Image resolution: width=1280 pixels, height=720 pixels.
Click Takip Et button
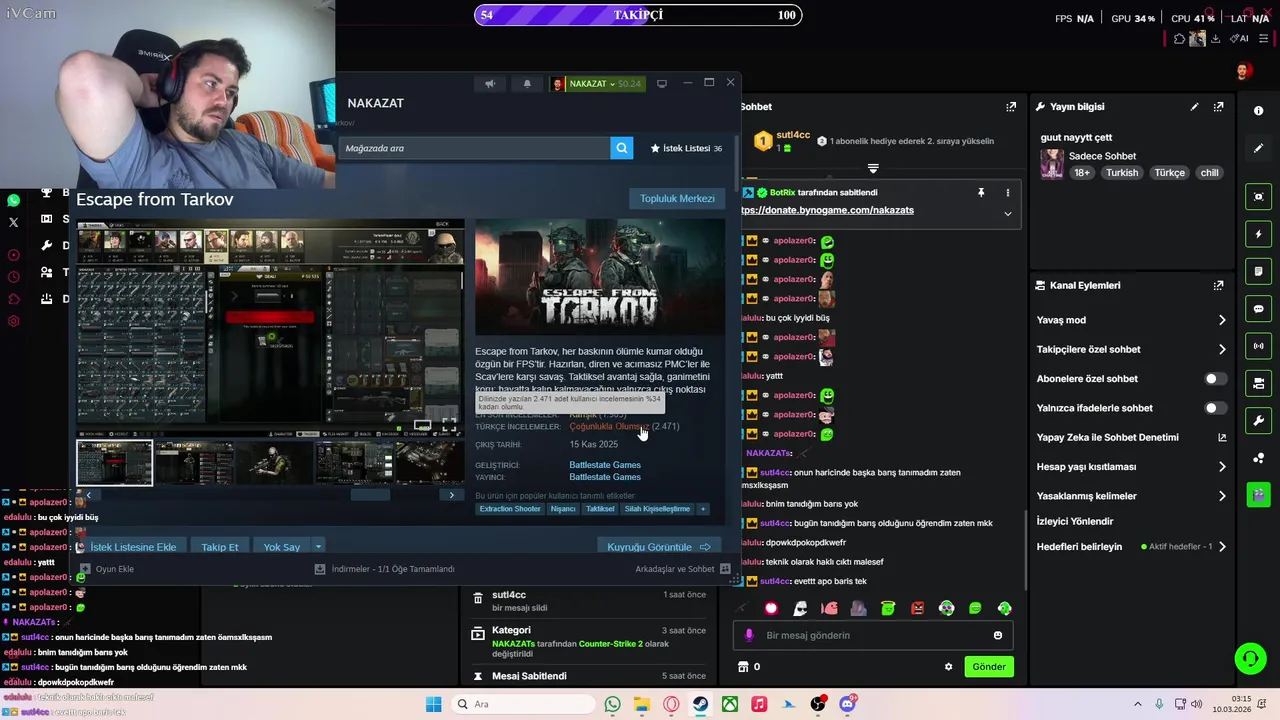tap(220, 547)
